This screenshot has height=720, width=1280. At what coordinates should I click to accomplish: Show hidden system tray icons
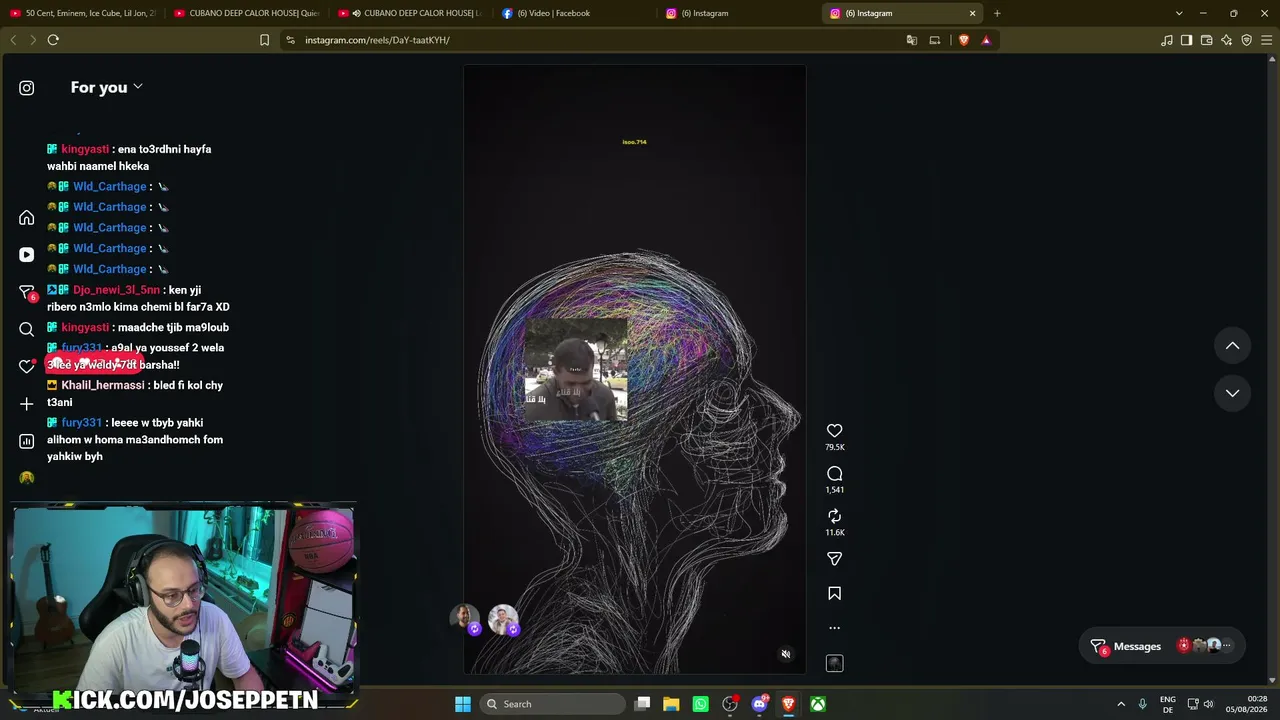point(1121,704)
